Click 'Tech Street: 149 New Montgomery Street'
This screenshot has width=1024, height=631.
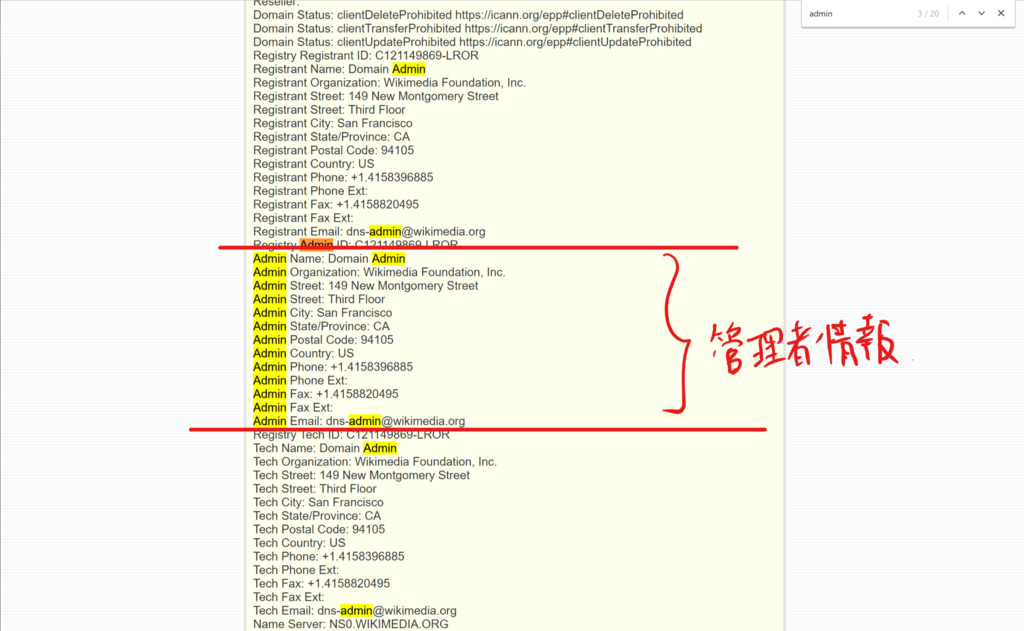click(x=361, y=476)
